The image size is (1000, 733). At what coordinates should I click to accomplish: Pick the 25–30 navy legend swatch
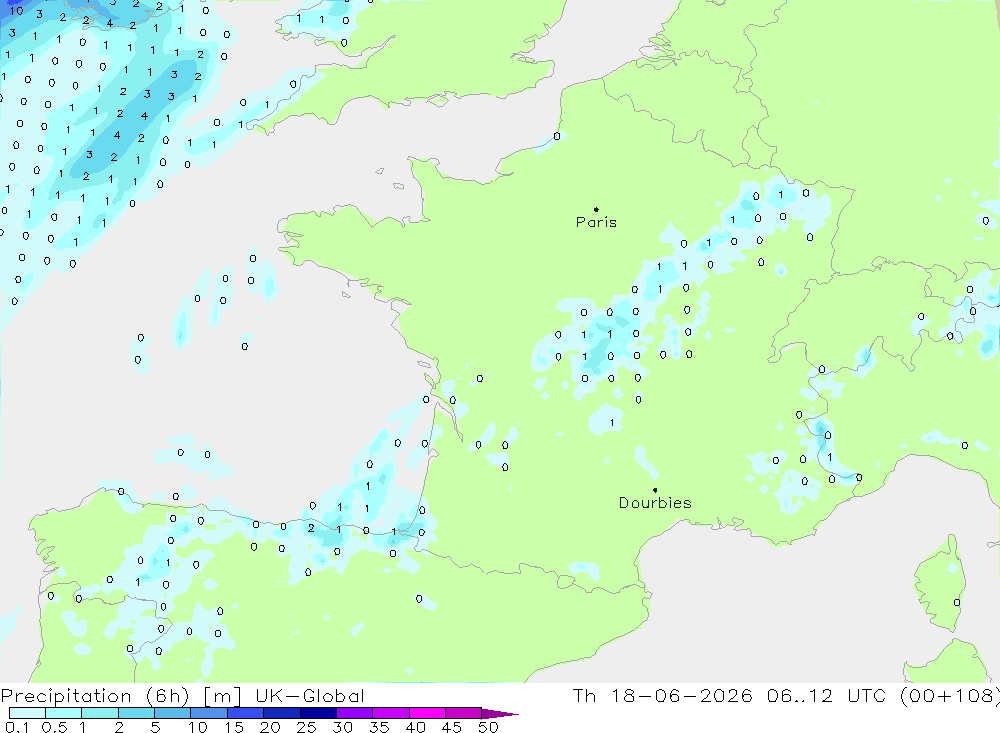[x=318, y=713]
